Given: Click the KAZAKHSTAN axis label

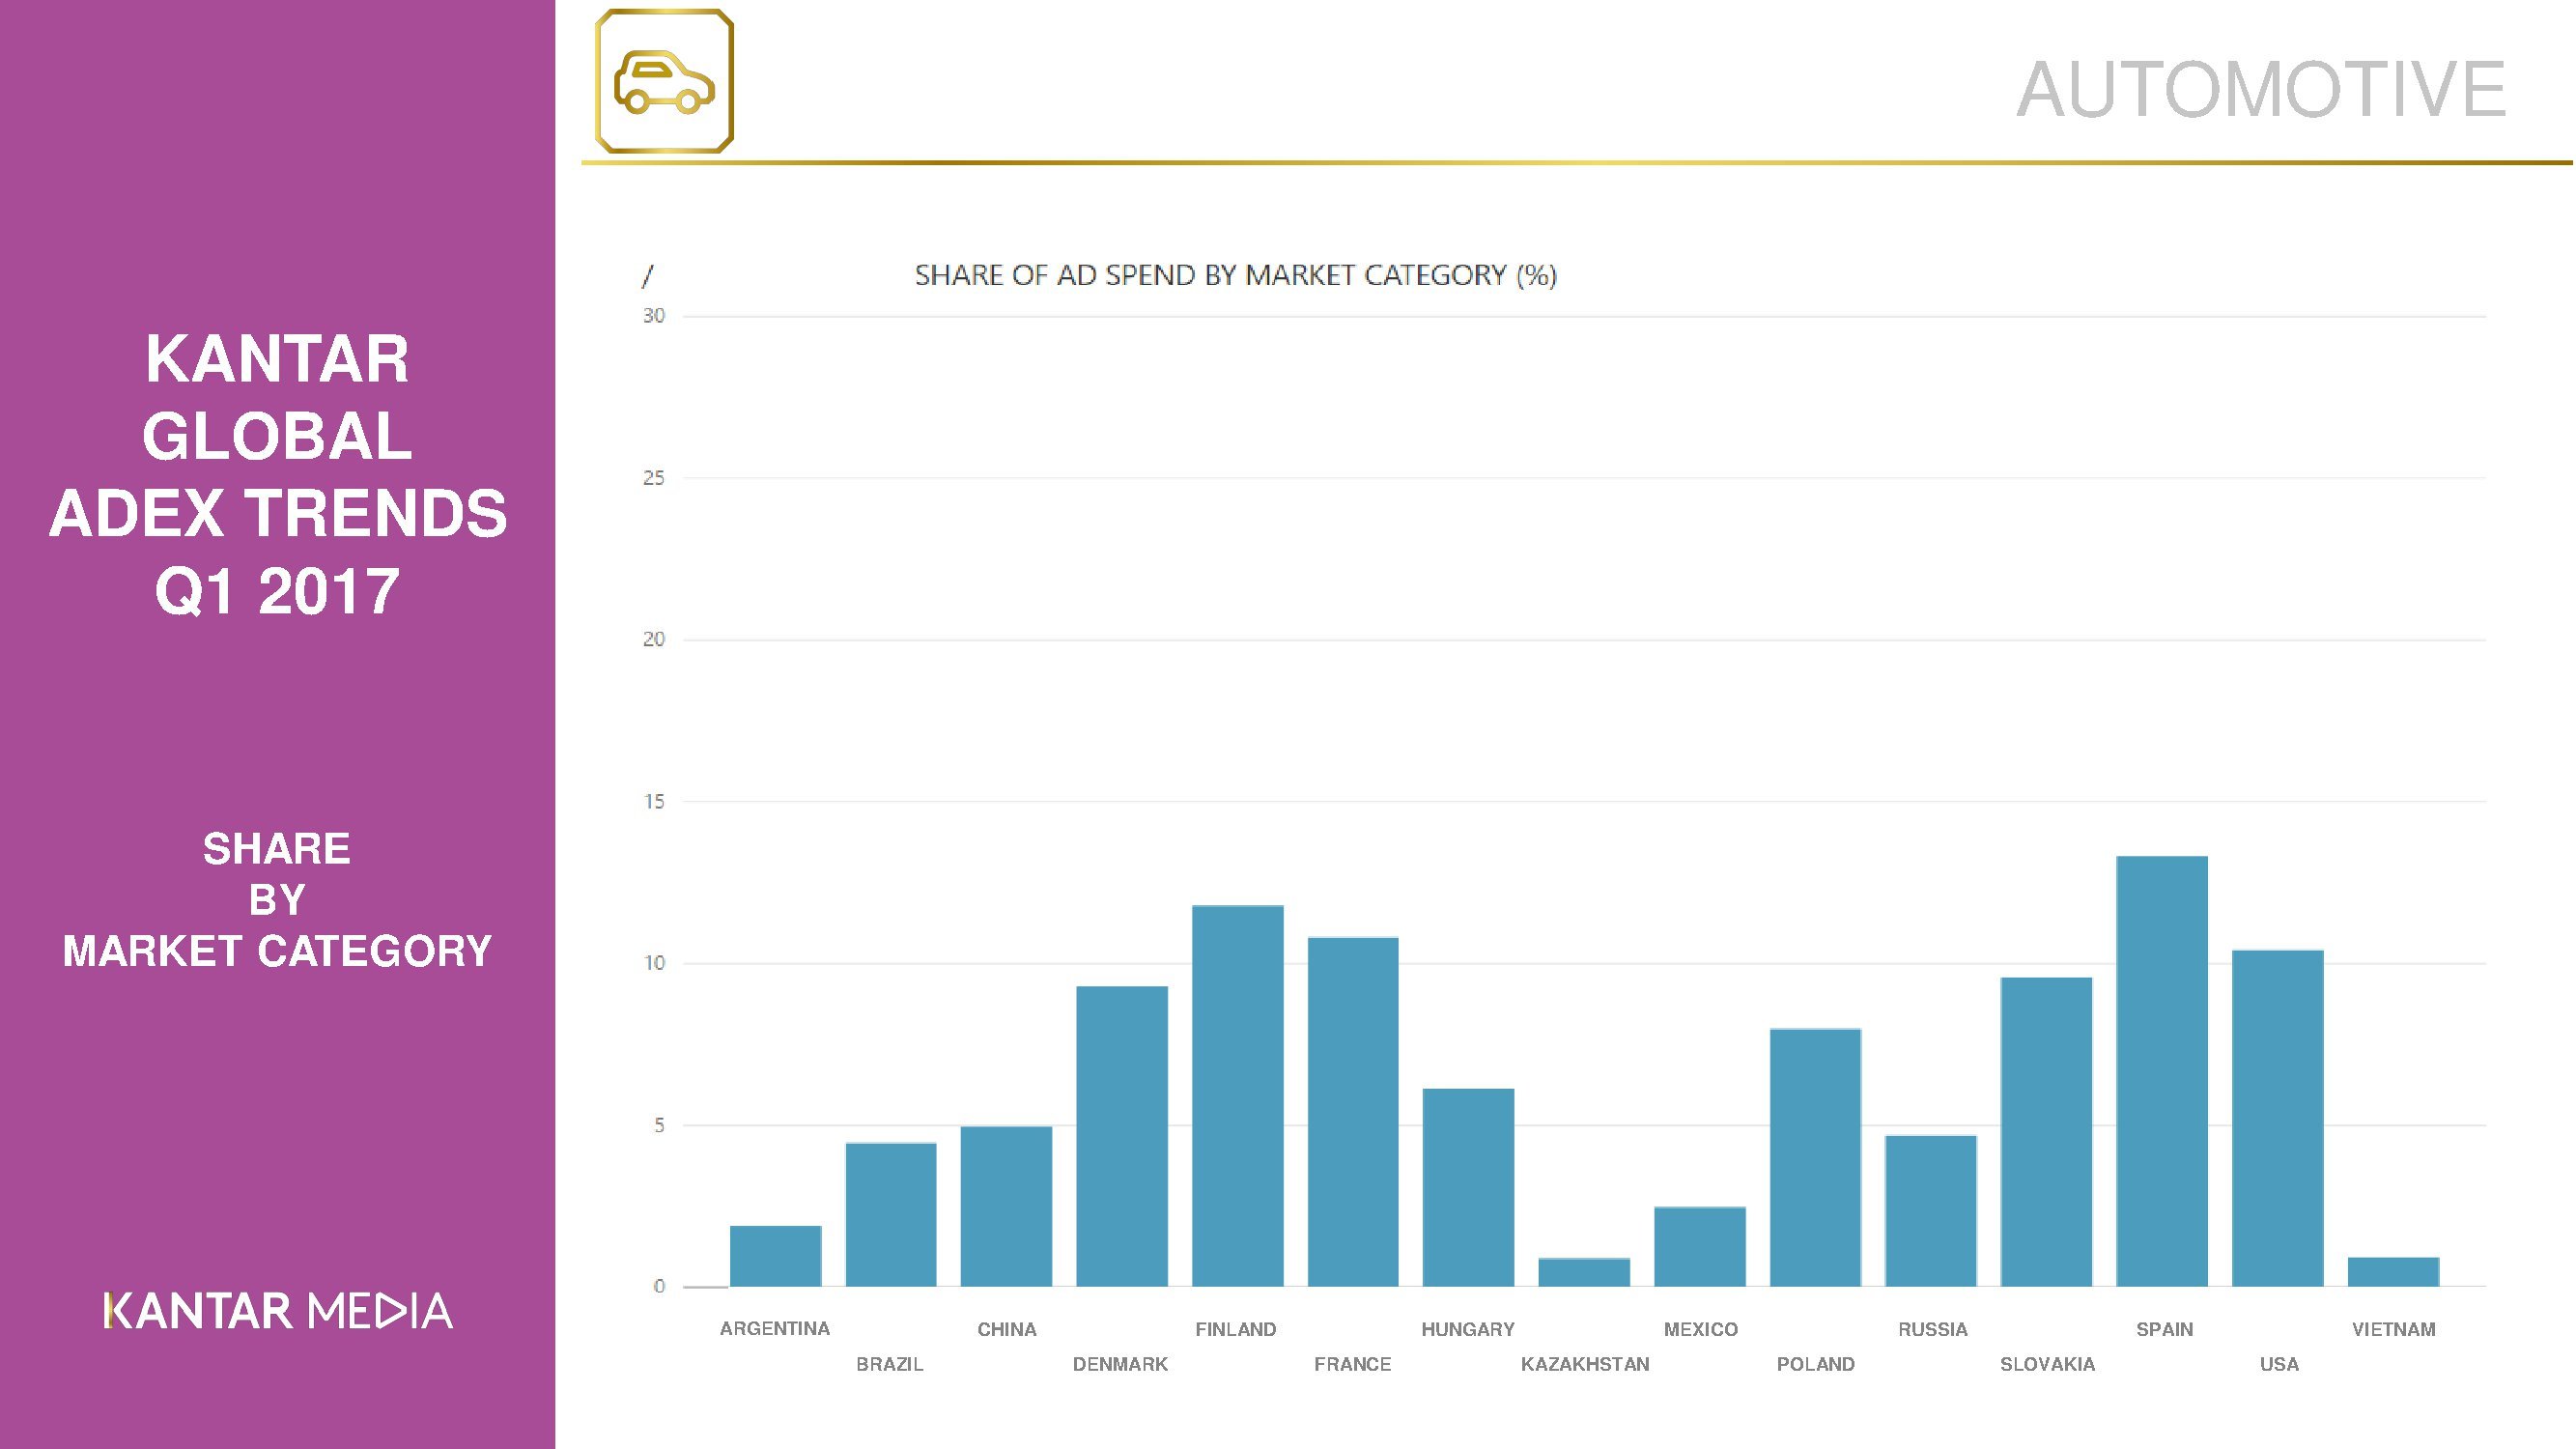Looking at the screenshot, I should click(1585, 1364).
